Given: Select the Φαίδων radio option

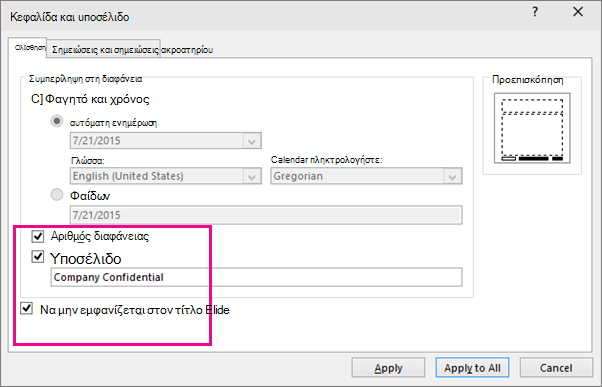Looking at the screenshot, I should [x=57, y=195].
